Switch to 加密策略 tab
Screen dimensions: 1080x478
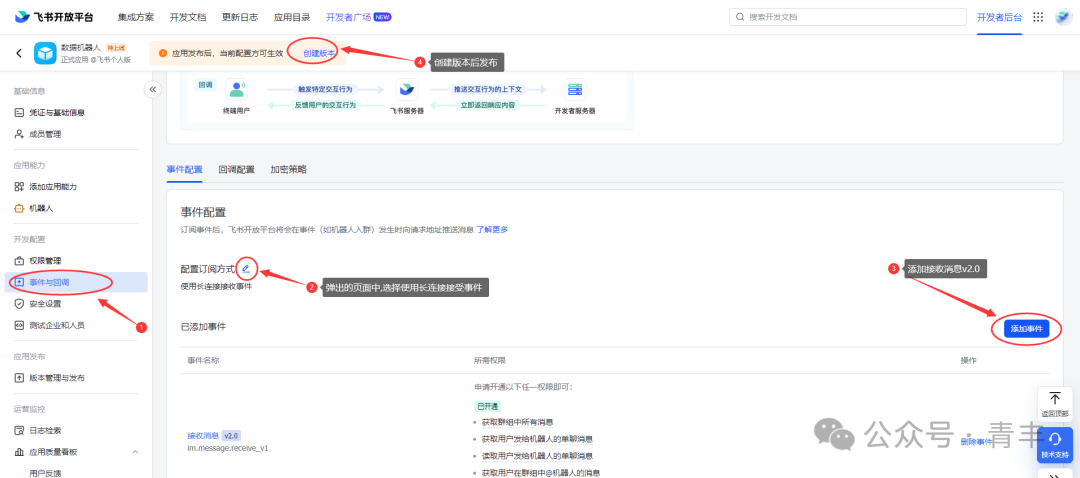coord(289,169)
